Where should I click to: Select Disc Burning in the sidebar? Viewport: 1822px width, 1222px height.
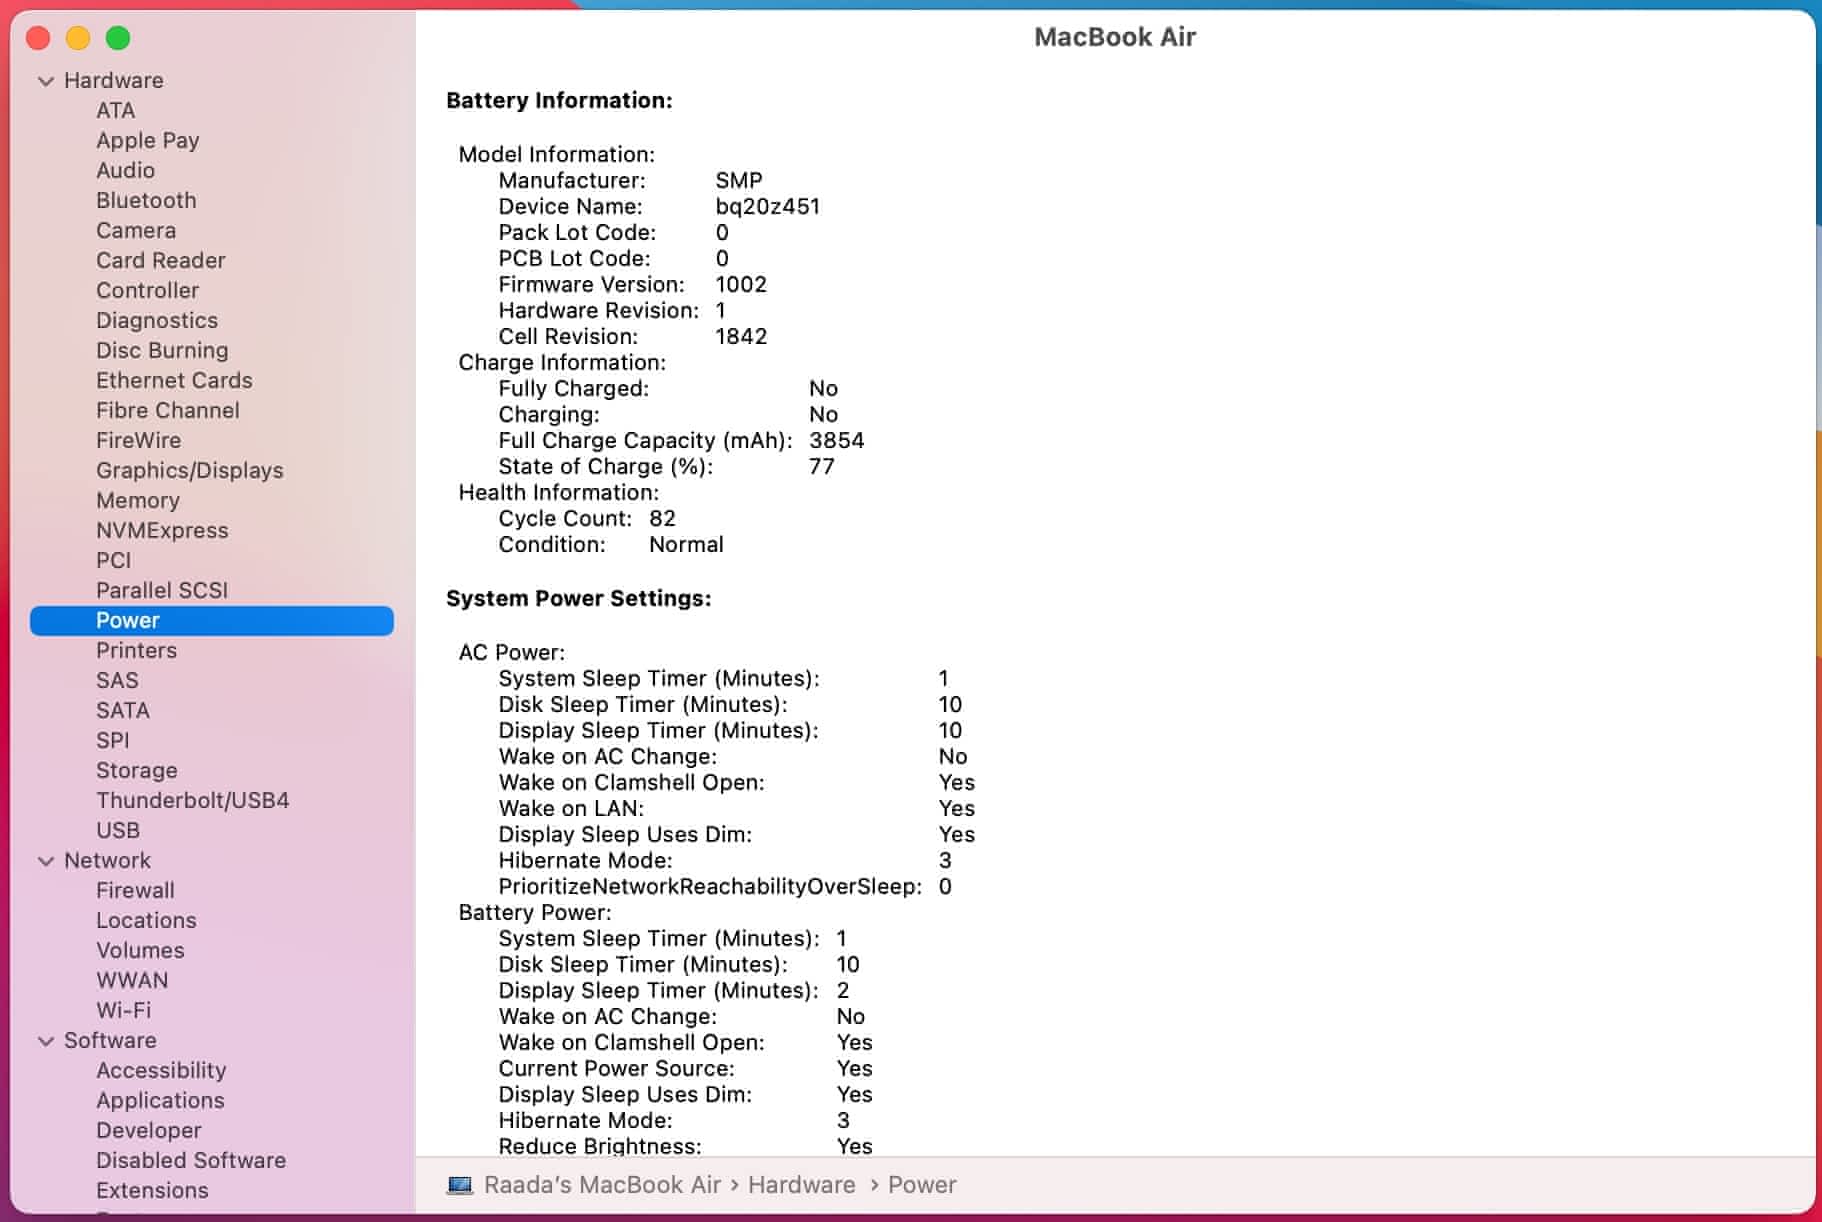[162, 350]
